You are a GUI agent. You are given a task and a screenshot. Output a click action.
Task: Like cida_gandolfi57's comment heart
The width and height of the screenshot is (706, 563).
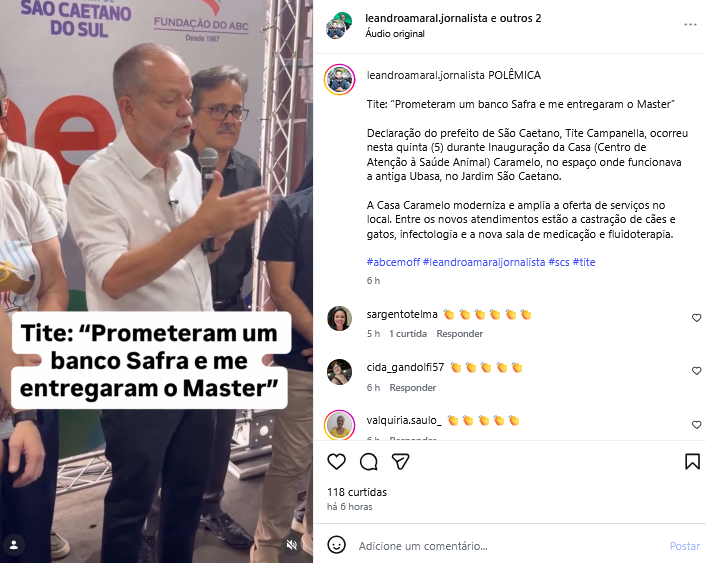pyautogui.click(x=696, y=371)
